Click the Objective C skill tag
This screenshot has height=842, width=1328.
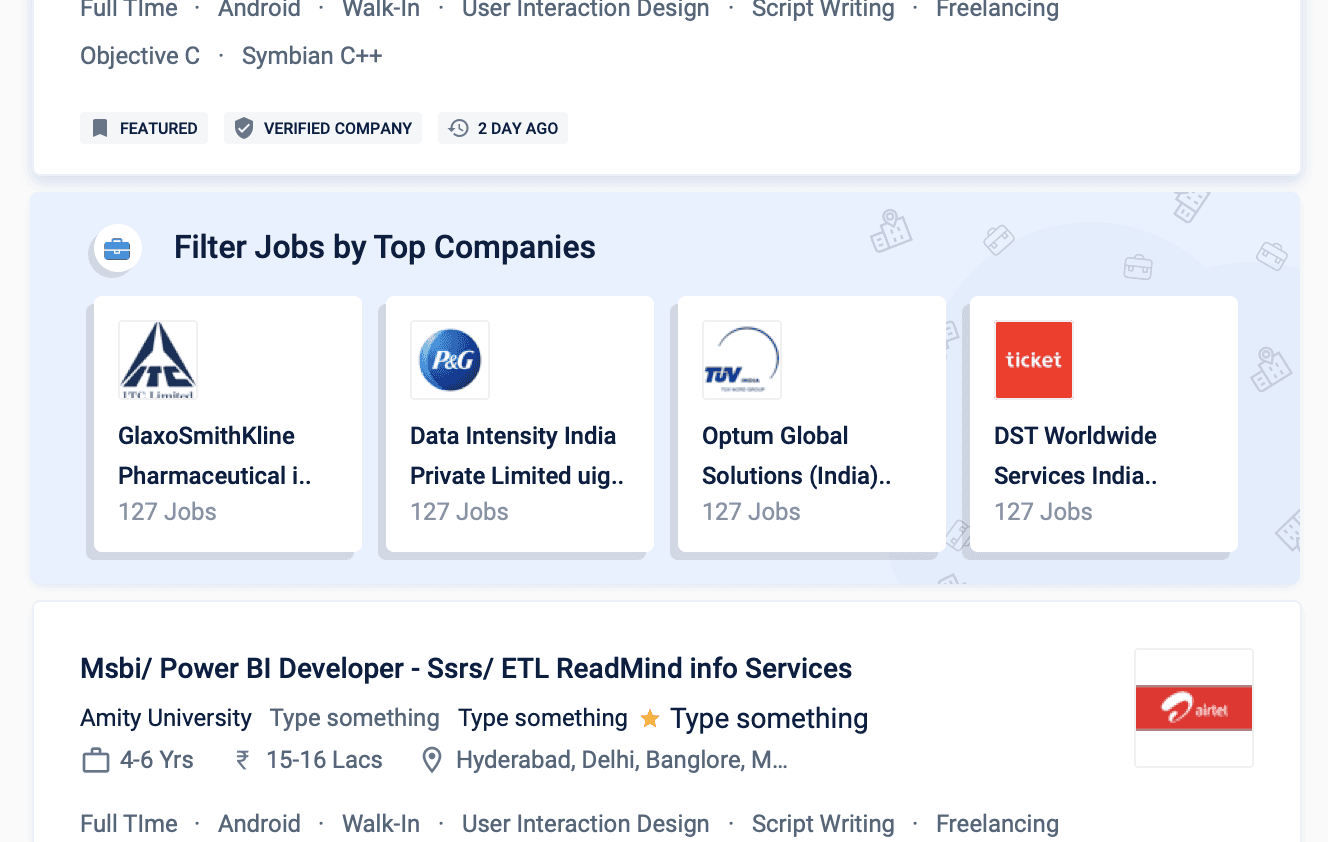140,56
